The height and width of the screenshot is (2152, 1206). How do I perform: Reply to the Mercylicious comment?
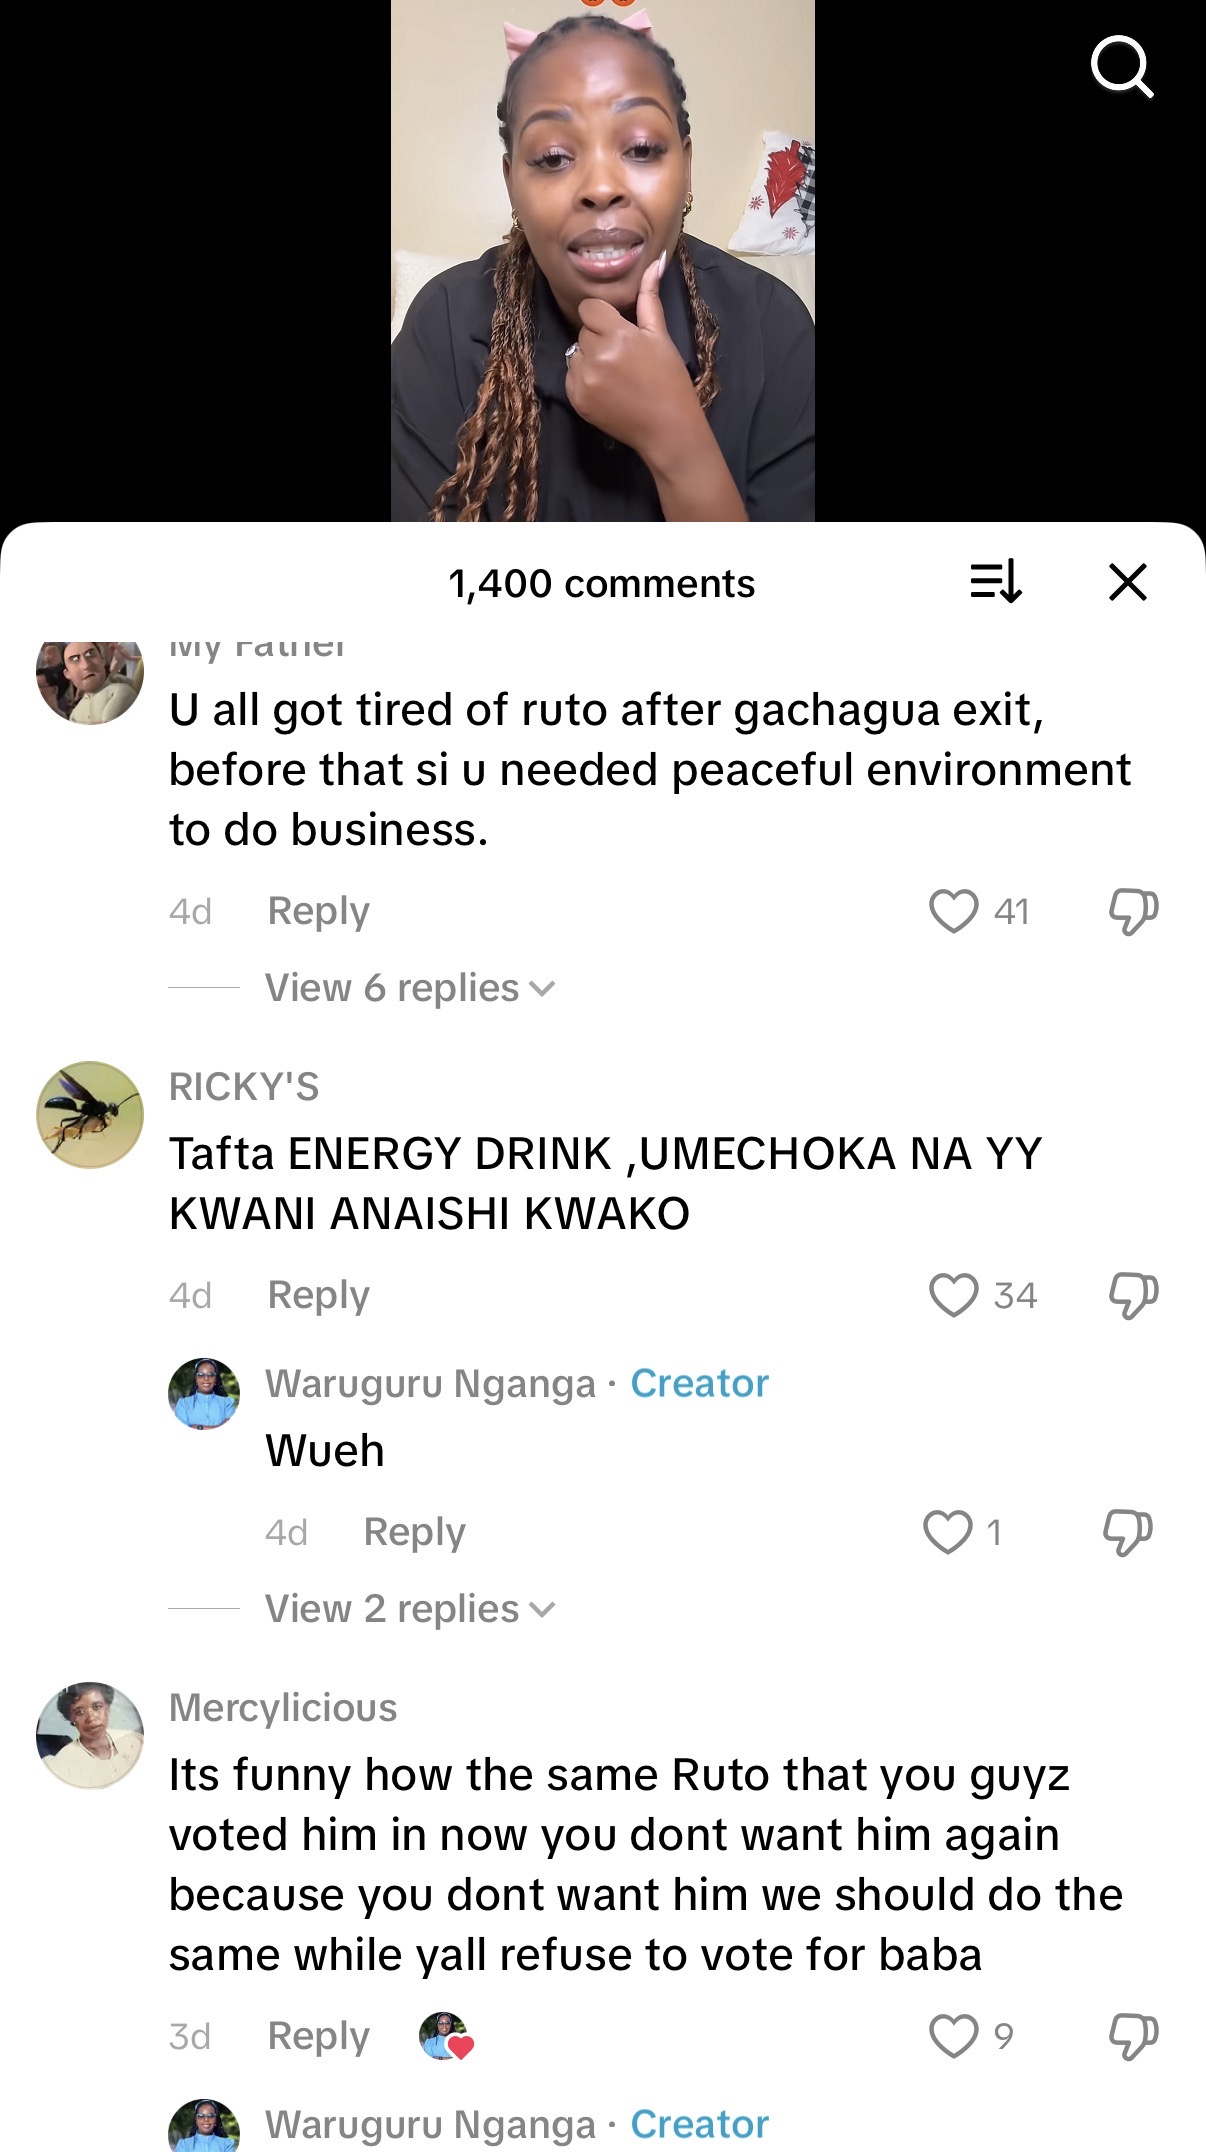pos(318,2036)
